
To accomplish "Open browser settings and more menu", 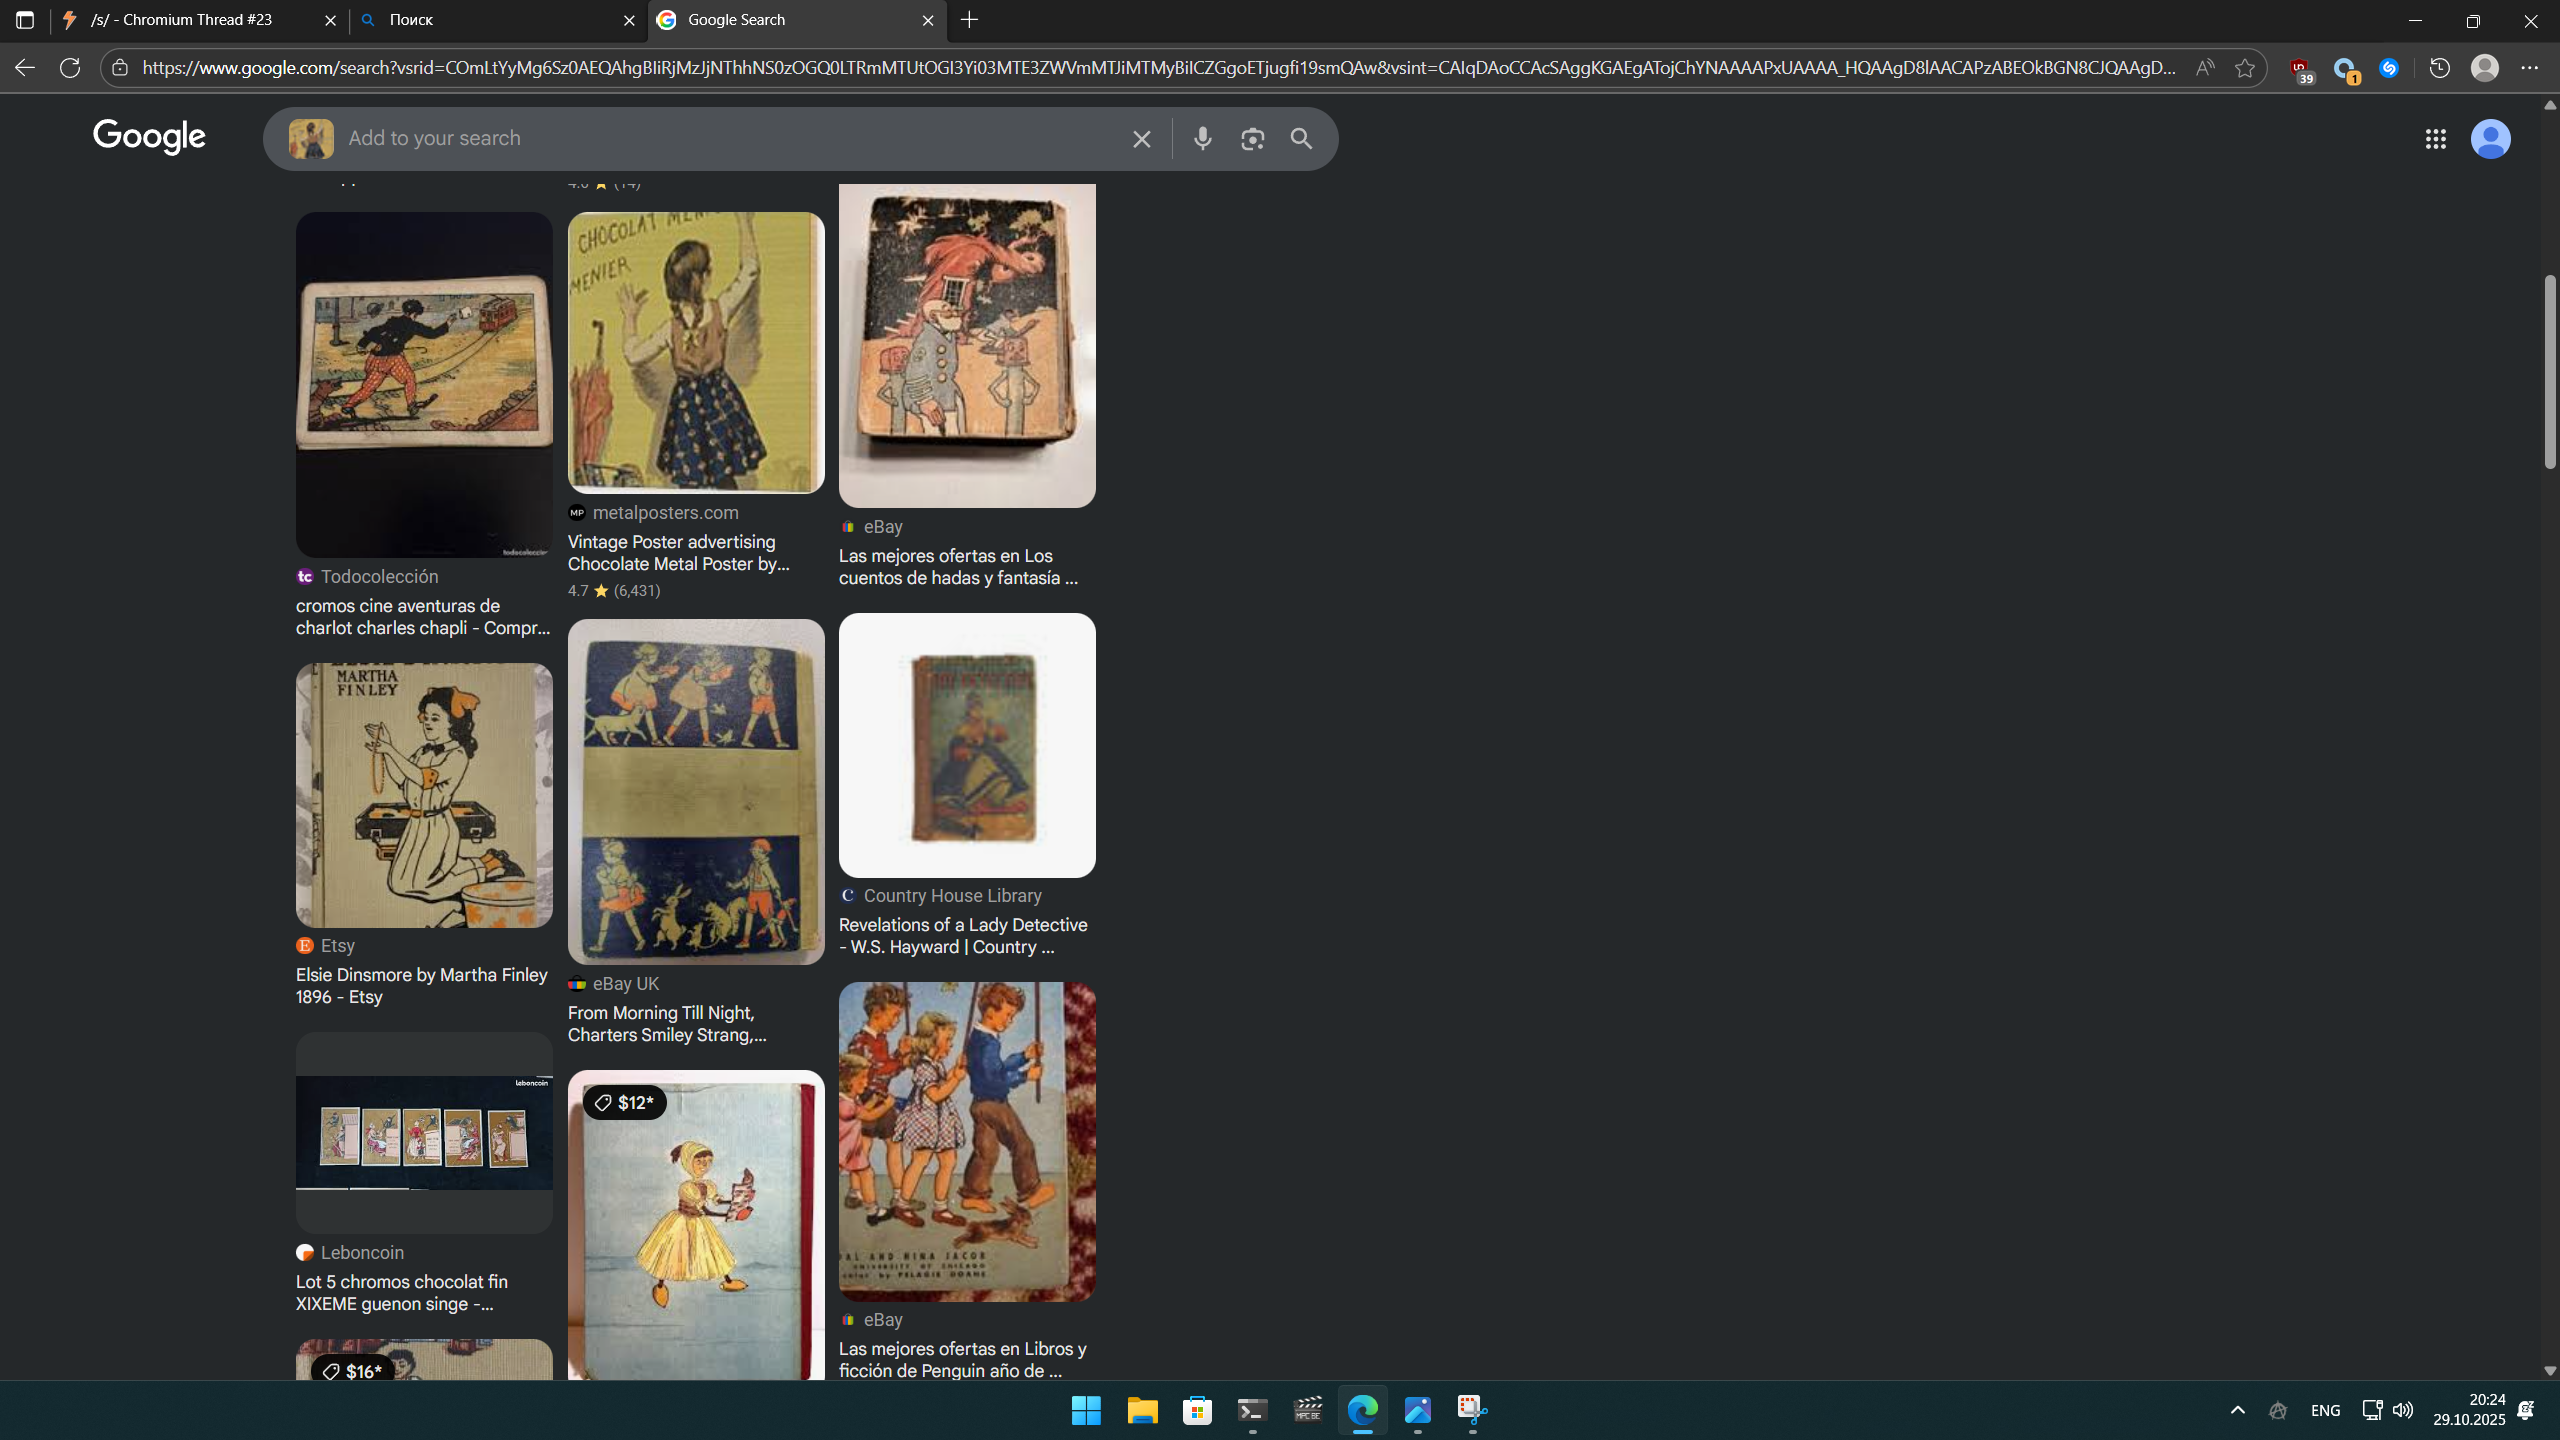I will (x=2529, y=68).
